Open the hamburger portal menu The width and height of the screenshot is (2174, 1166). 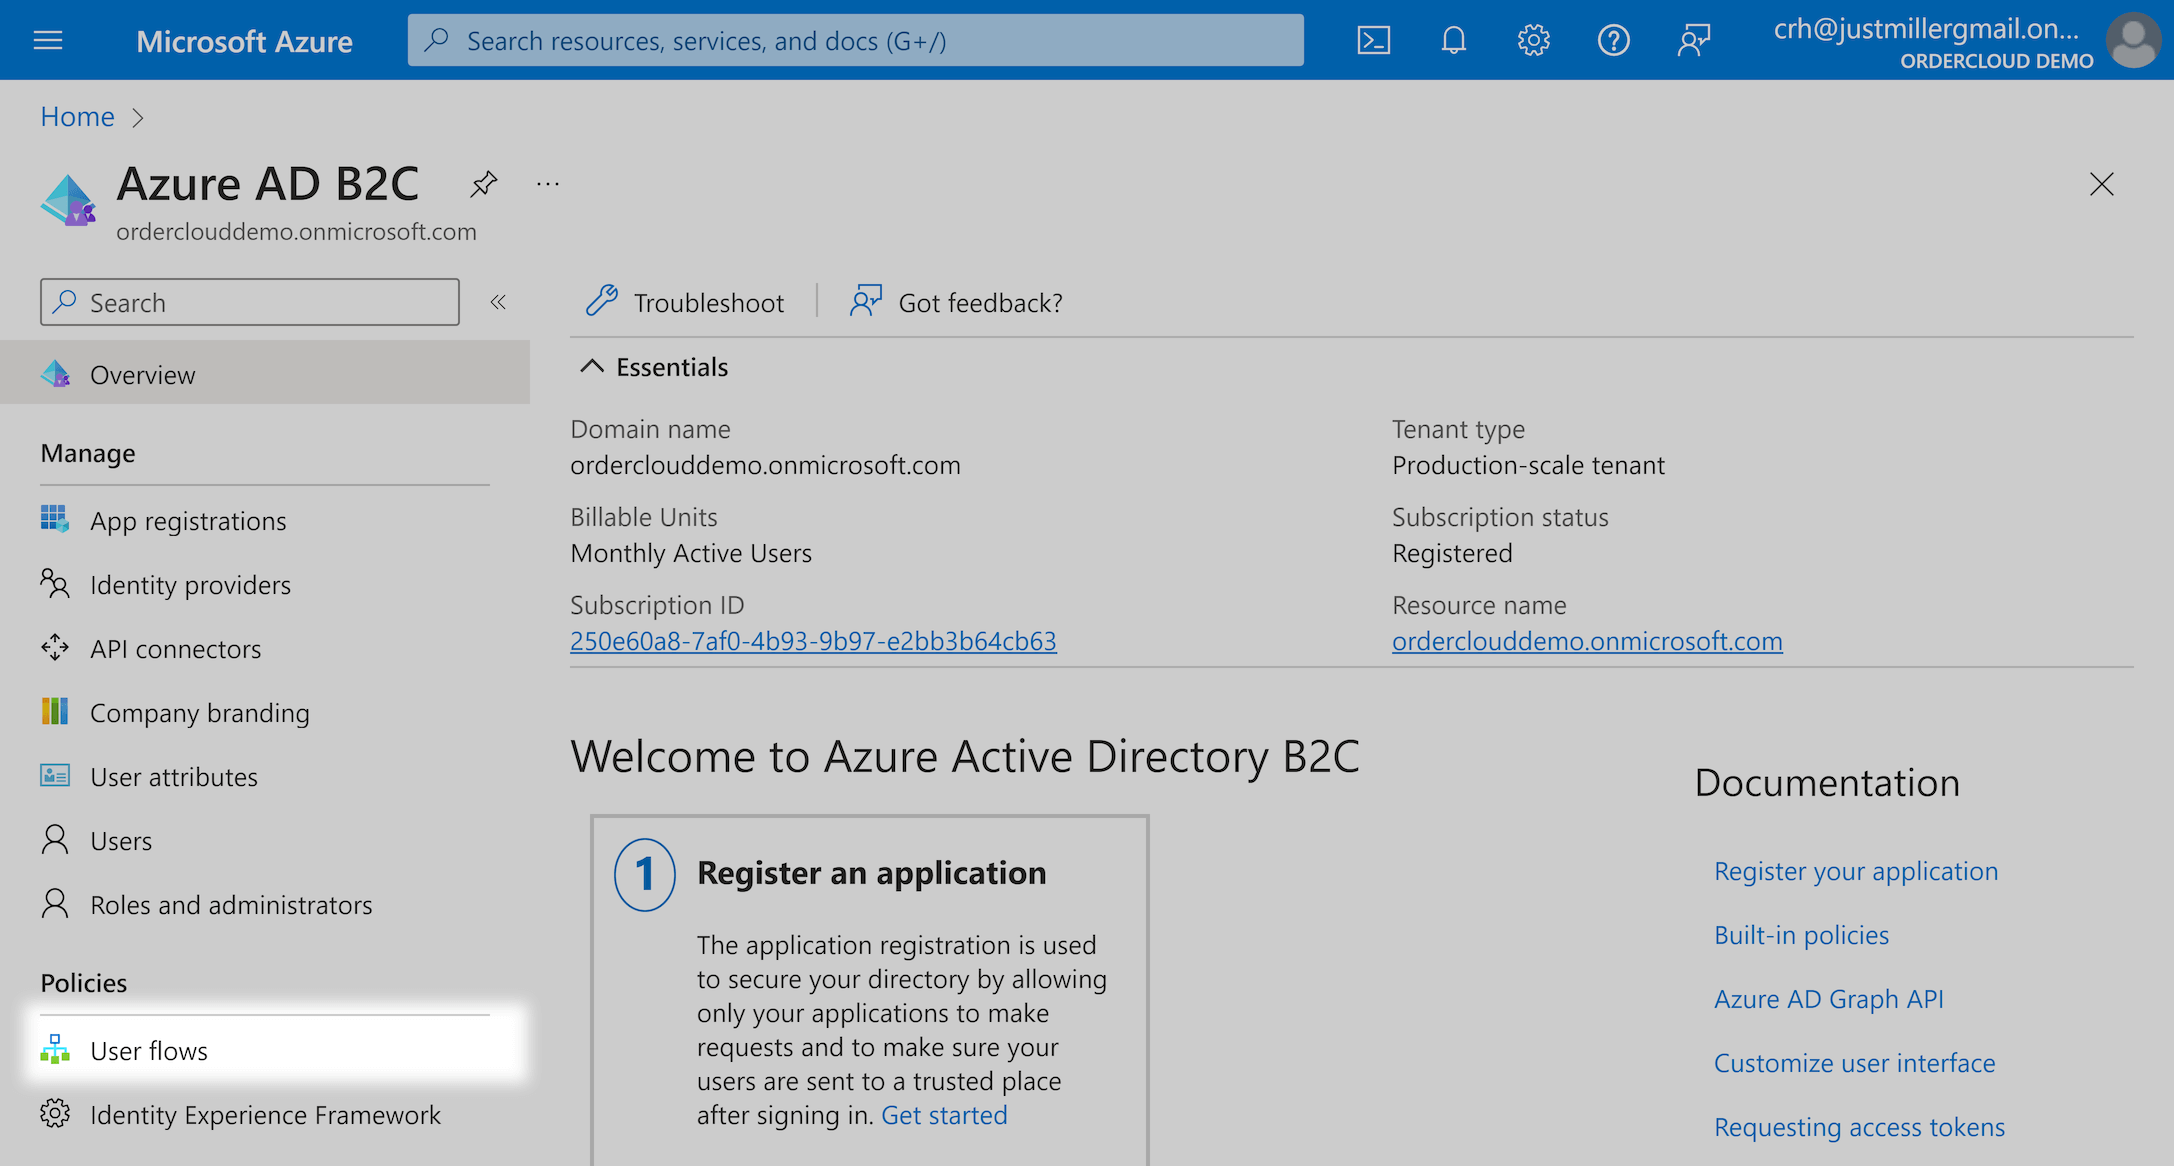point(48,40)
